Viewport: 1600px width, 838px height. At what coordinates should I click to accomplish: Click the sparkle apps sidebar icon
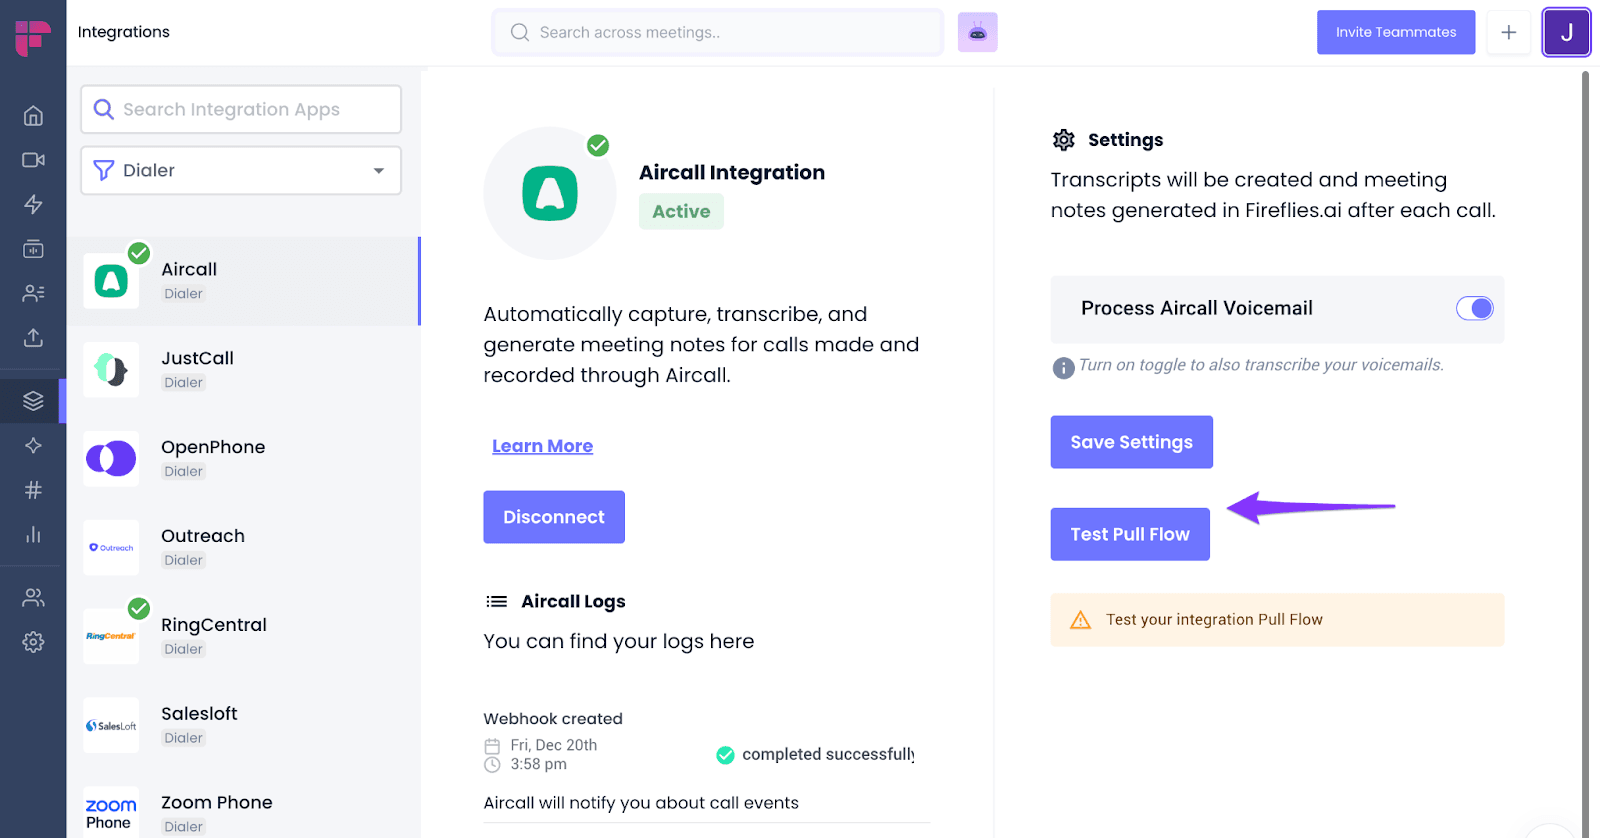[33, 445]
